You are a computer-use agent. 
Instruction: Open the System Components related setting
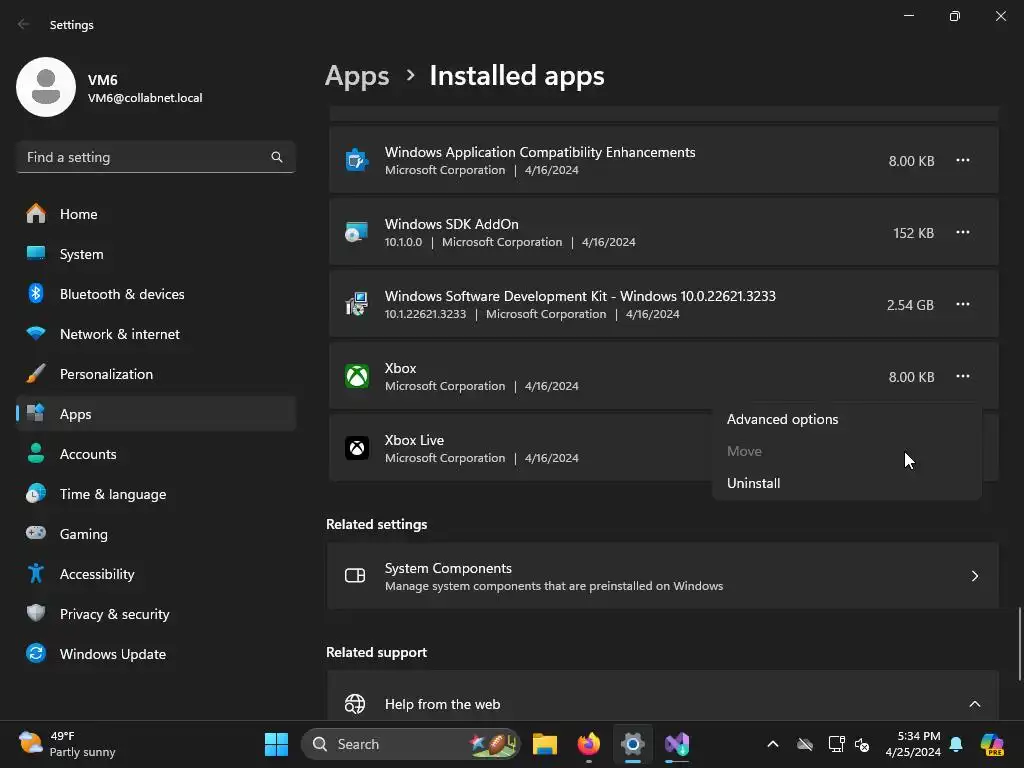663,576
